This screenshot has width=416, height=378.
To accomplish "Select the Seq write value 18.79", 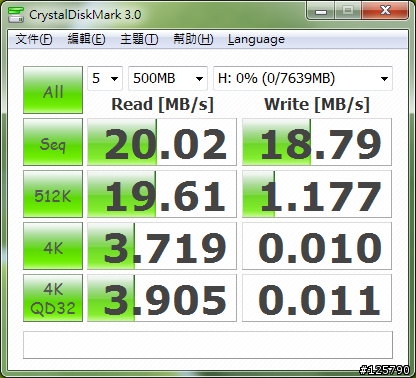I will 317,142.
